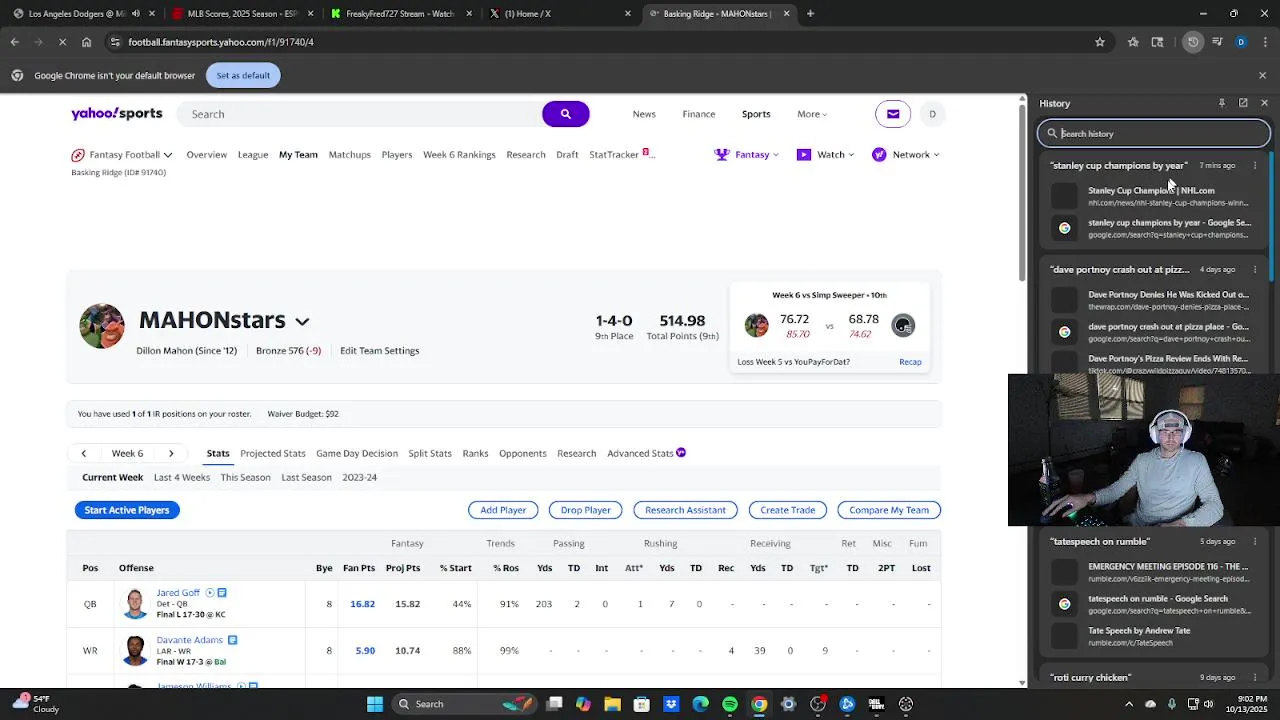Select the This Season filter

(245, 478)
